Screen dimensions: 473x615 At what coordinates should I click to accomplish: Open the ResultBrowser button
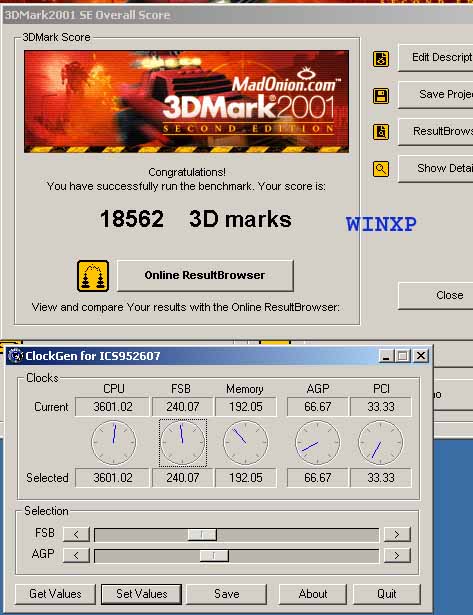pos(436,131)
